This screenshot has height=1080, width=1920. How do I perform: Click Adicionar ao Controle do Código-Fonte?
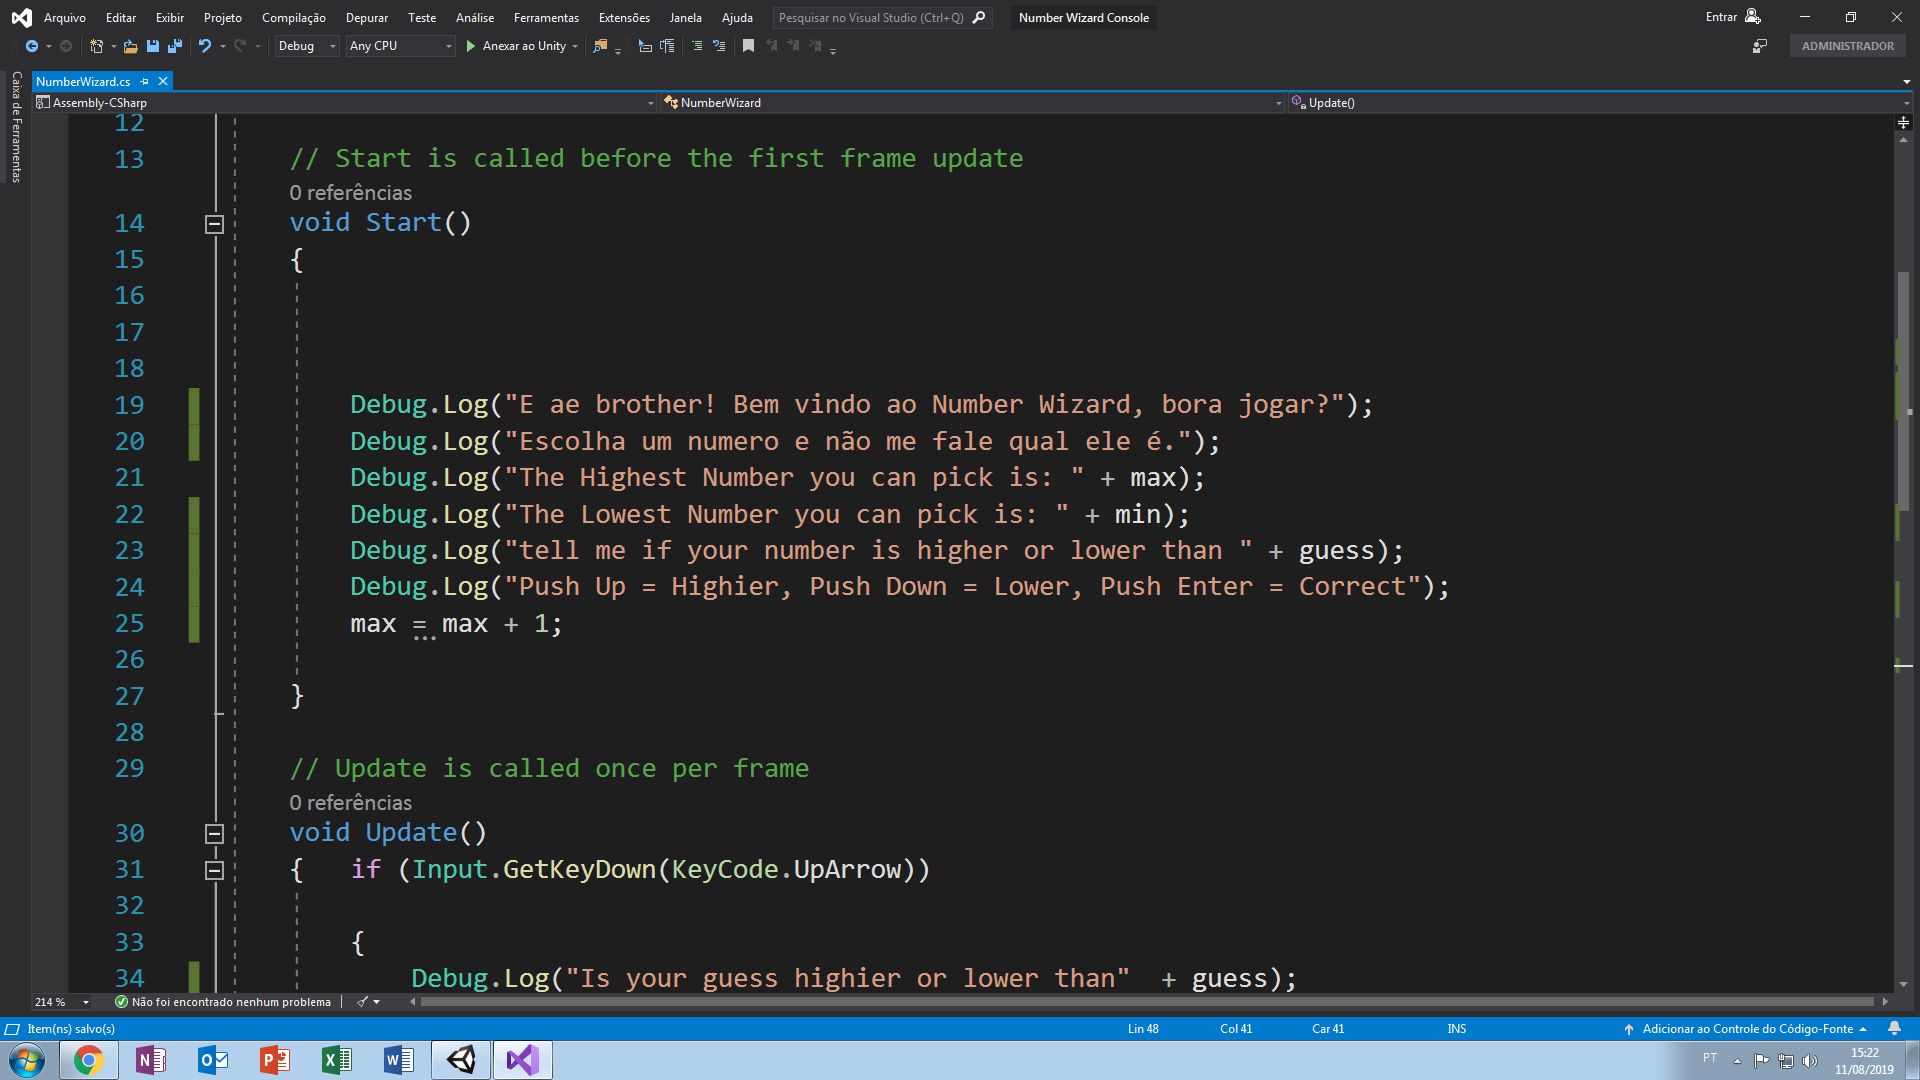[x=1746, y=1028]
